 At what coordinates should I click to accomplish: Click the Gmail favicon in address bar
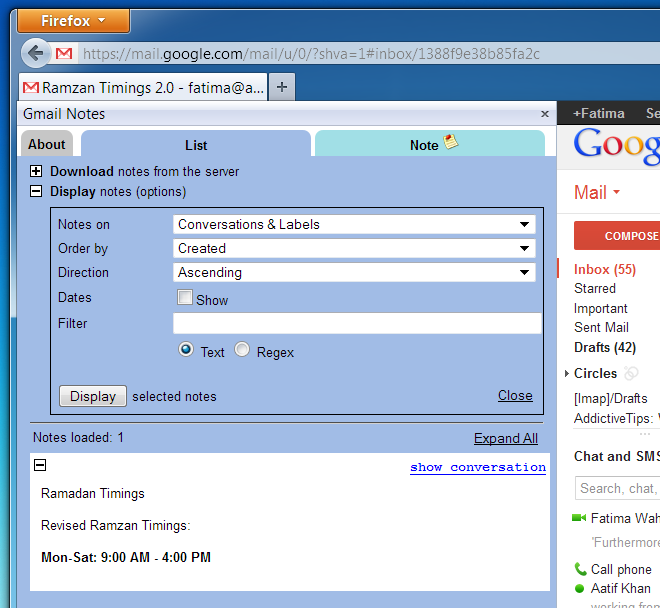pyautogui.click(x=64, y=53)
